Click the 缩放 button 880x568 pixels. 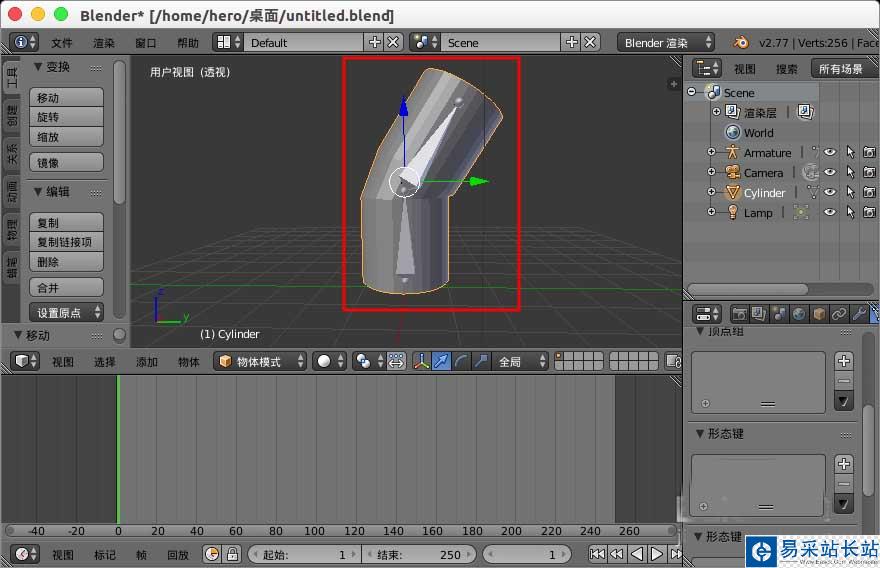click(66, 136)
